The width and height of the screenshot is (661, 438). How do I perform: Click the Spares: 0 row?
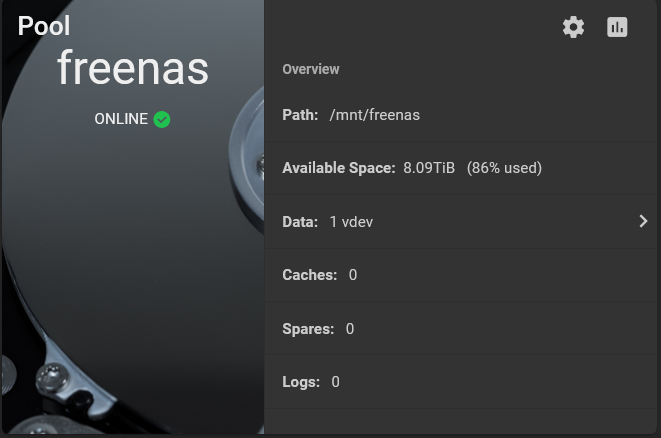coord(460,328)
